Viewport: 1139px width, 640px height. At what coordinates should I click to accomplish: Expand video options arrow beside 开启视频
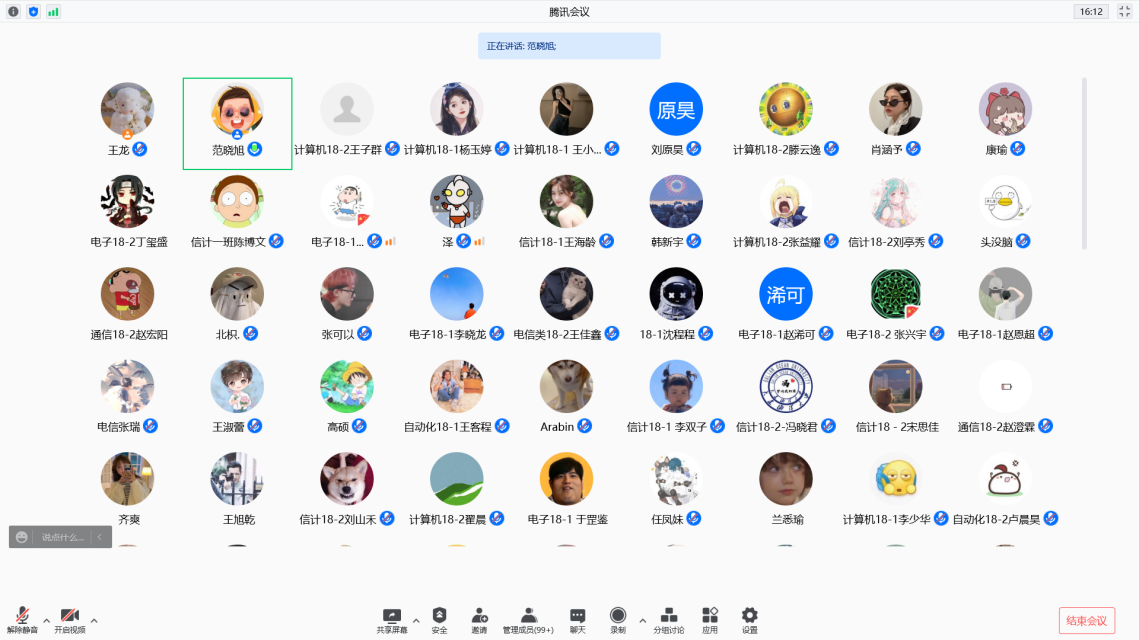pos(94,620)
